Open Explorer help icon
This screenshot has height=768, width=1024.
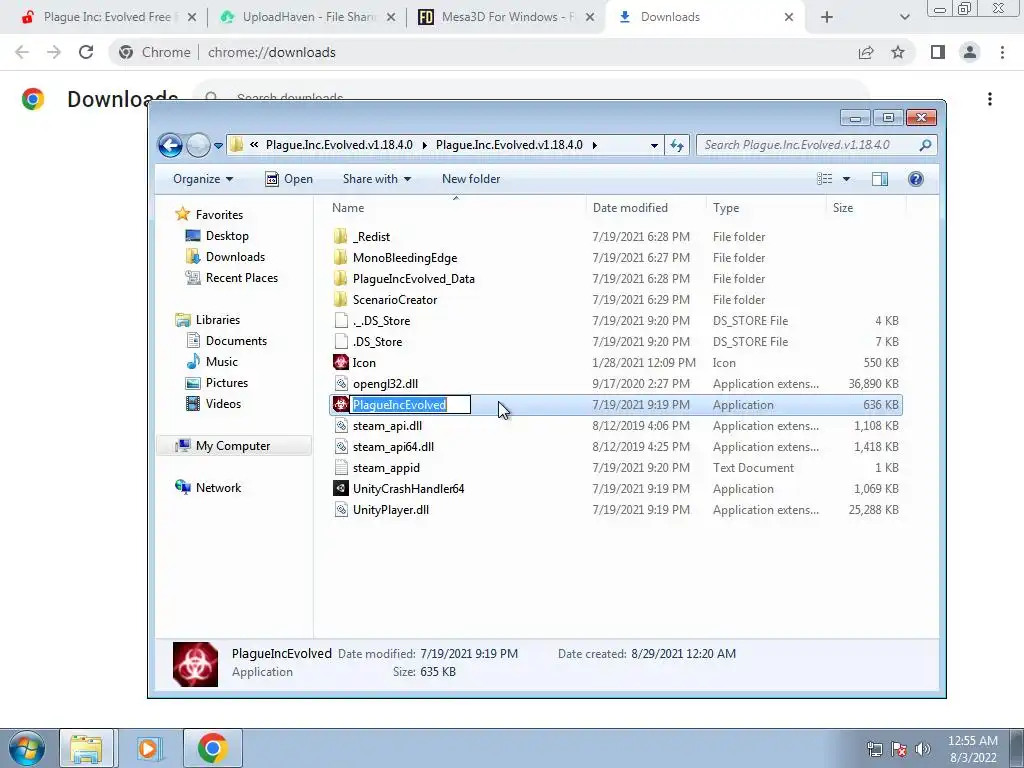click(x=916, y=179)
